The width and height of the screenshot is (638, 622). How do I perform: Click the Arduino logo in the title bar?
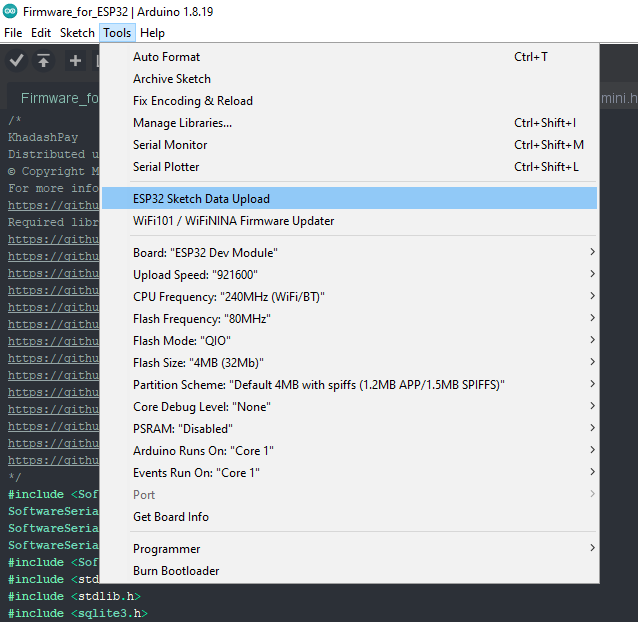pyautogui.click(x=10, y=11)
